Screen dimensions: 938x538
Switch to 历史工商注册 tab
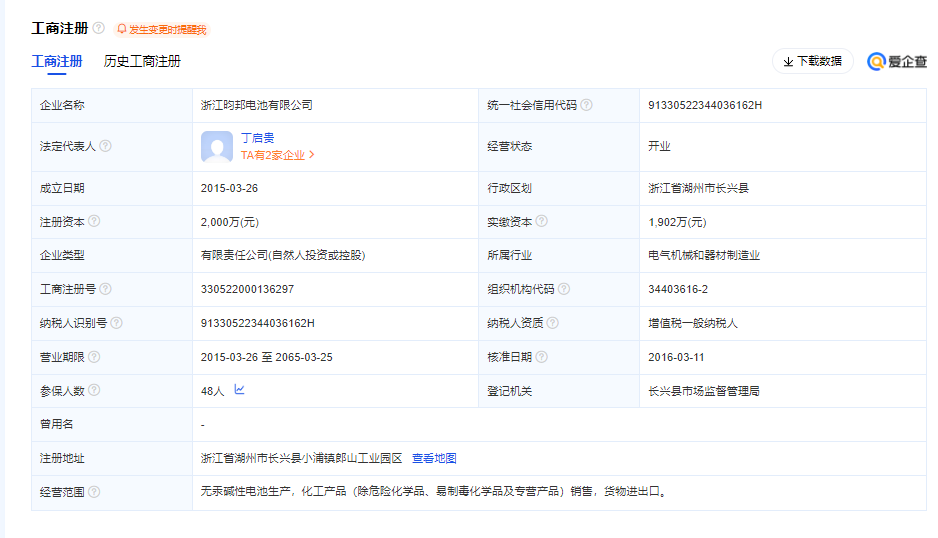point(142,61)
